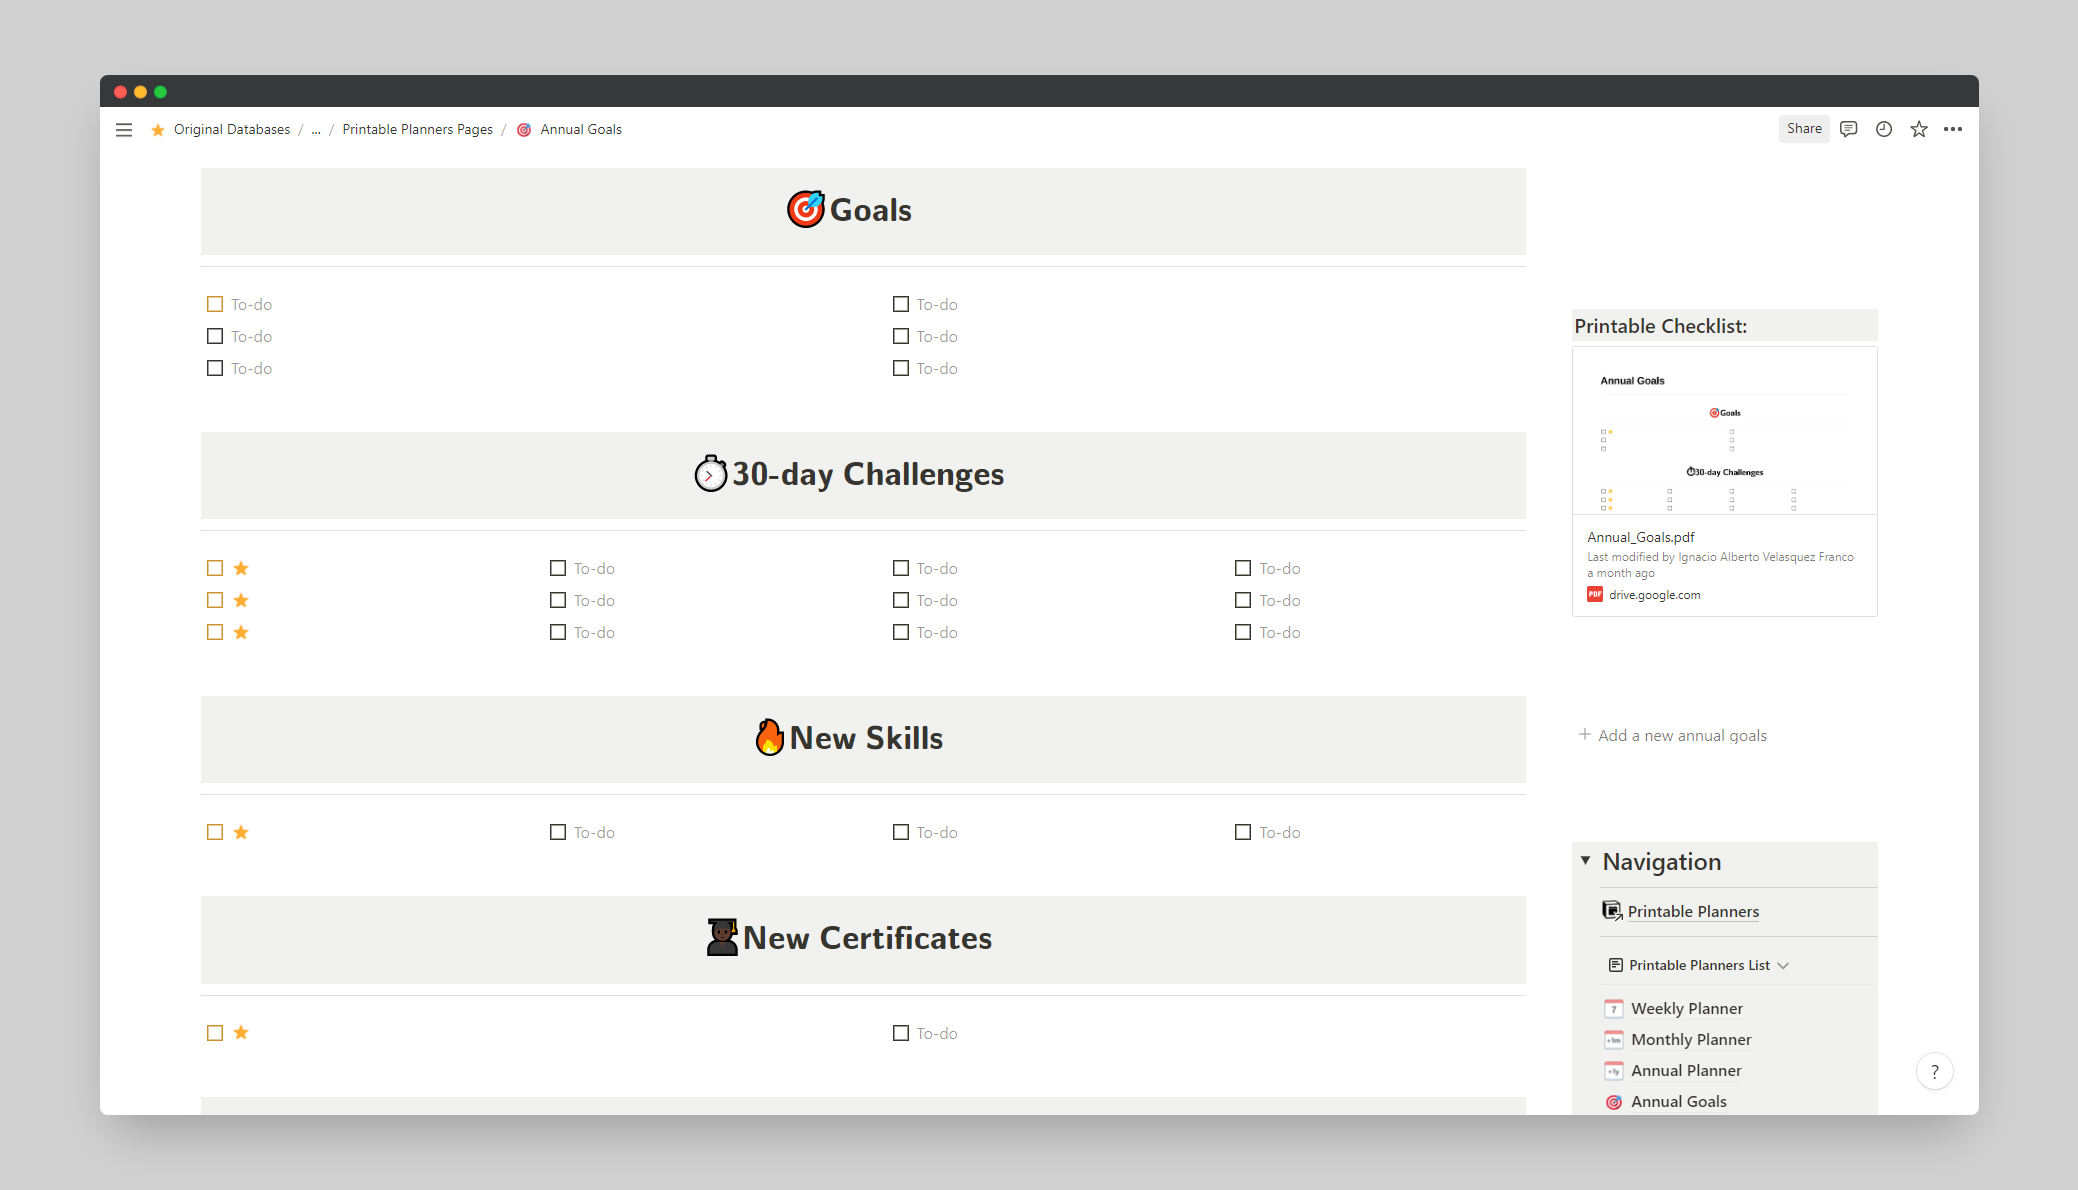Expand the breadcrumb ellipsis path
The width and height of the screenshot is (2078, 1190).
click(x=316, y=130)
